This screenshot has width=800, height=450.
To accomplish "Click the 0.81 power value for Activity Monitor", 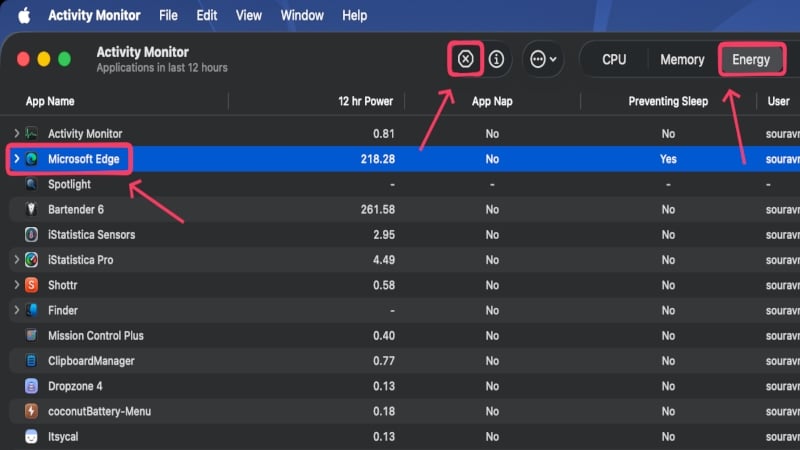I will tap(384, 134).
